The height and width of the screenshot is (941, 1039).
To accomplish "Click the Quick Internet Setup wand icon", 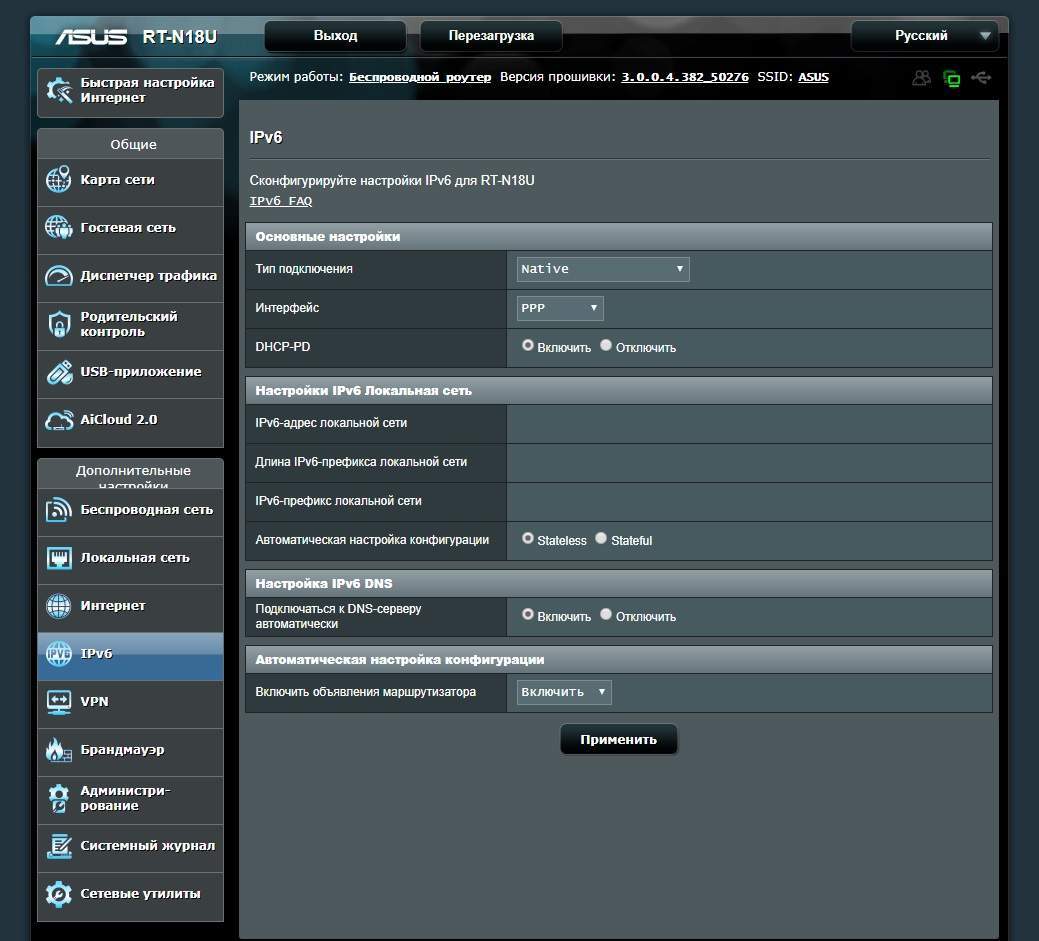I will pyautogui.click(x=58, y=90).
